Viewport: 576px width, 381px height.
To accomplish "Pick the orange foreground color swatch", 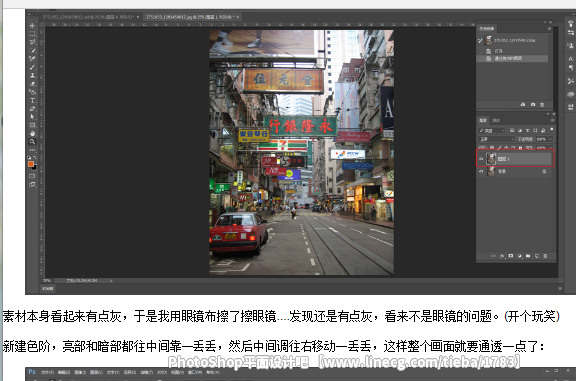I will [31, 164].
